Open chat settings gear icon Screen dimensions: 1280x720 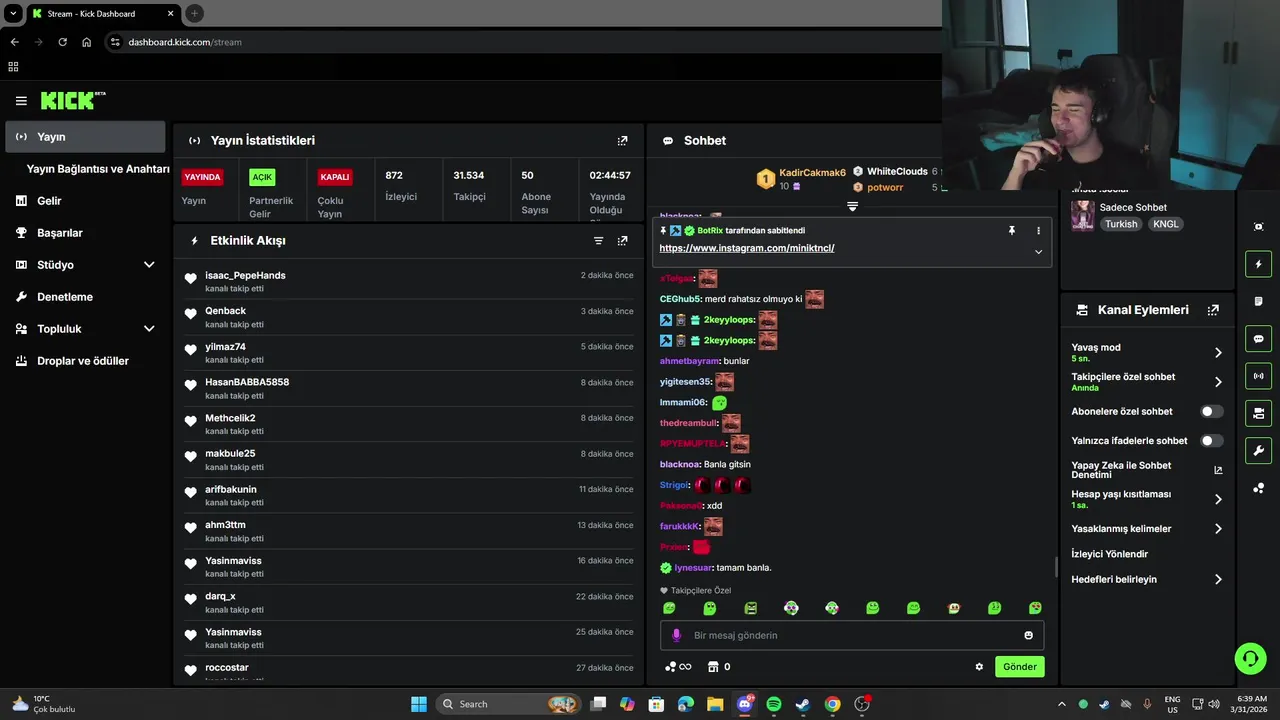point(979,667)
